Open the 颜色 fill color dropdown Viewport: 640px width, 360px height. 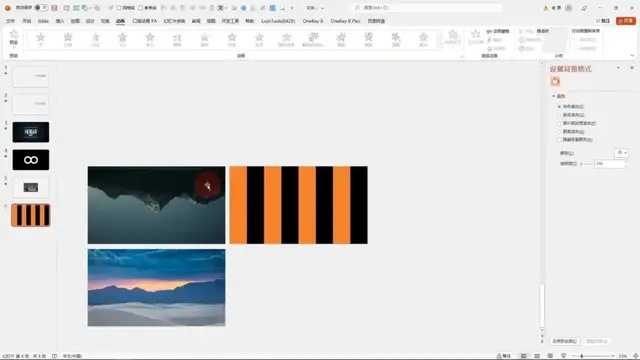click(621, 153)
